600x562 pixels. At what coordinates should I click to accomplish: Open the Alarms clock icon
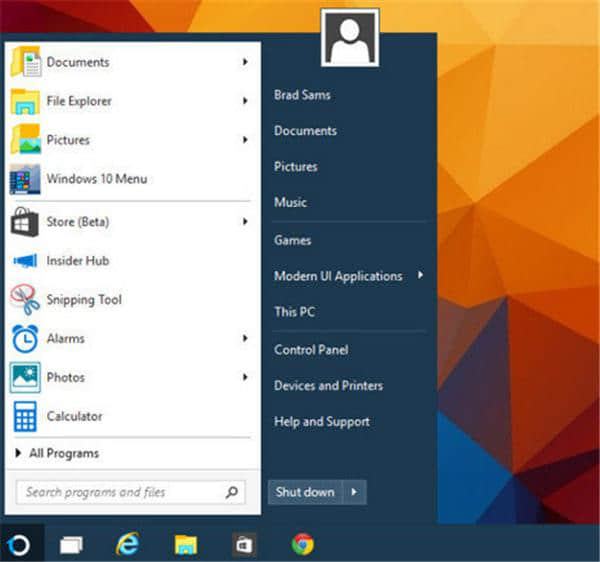pos(25,339)
